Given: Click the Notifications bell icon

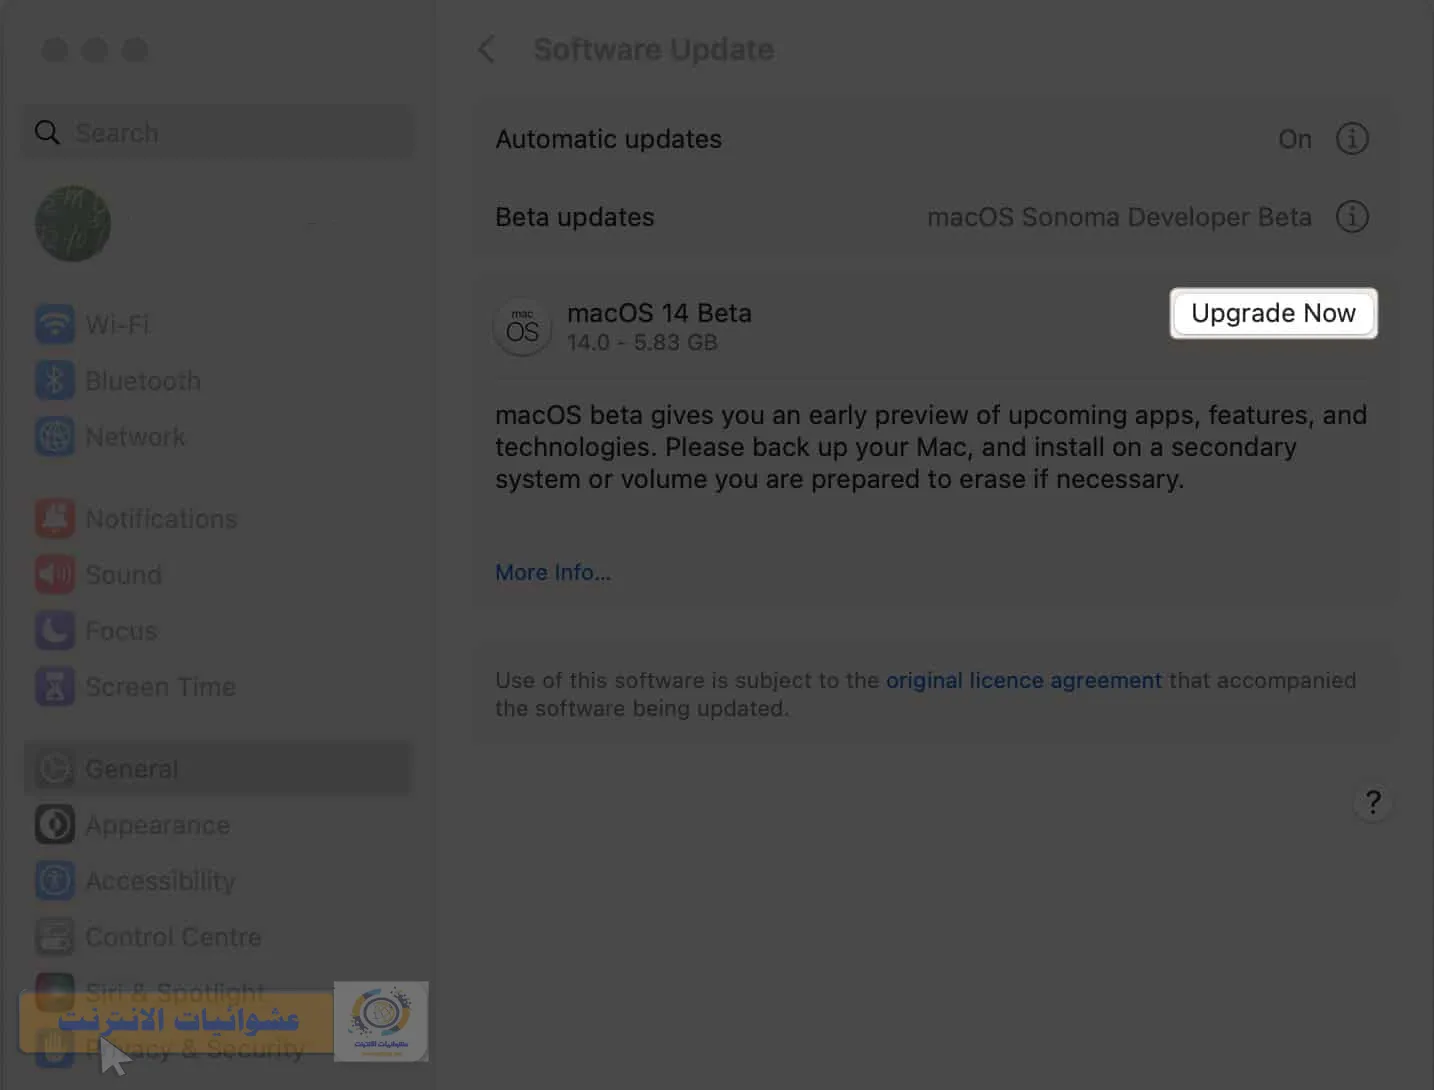Looking at the screenshot, I should 55,518.
